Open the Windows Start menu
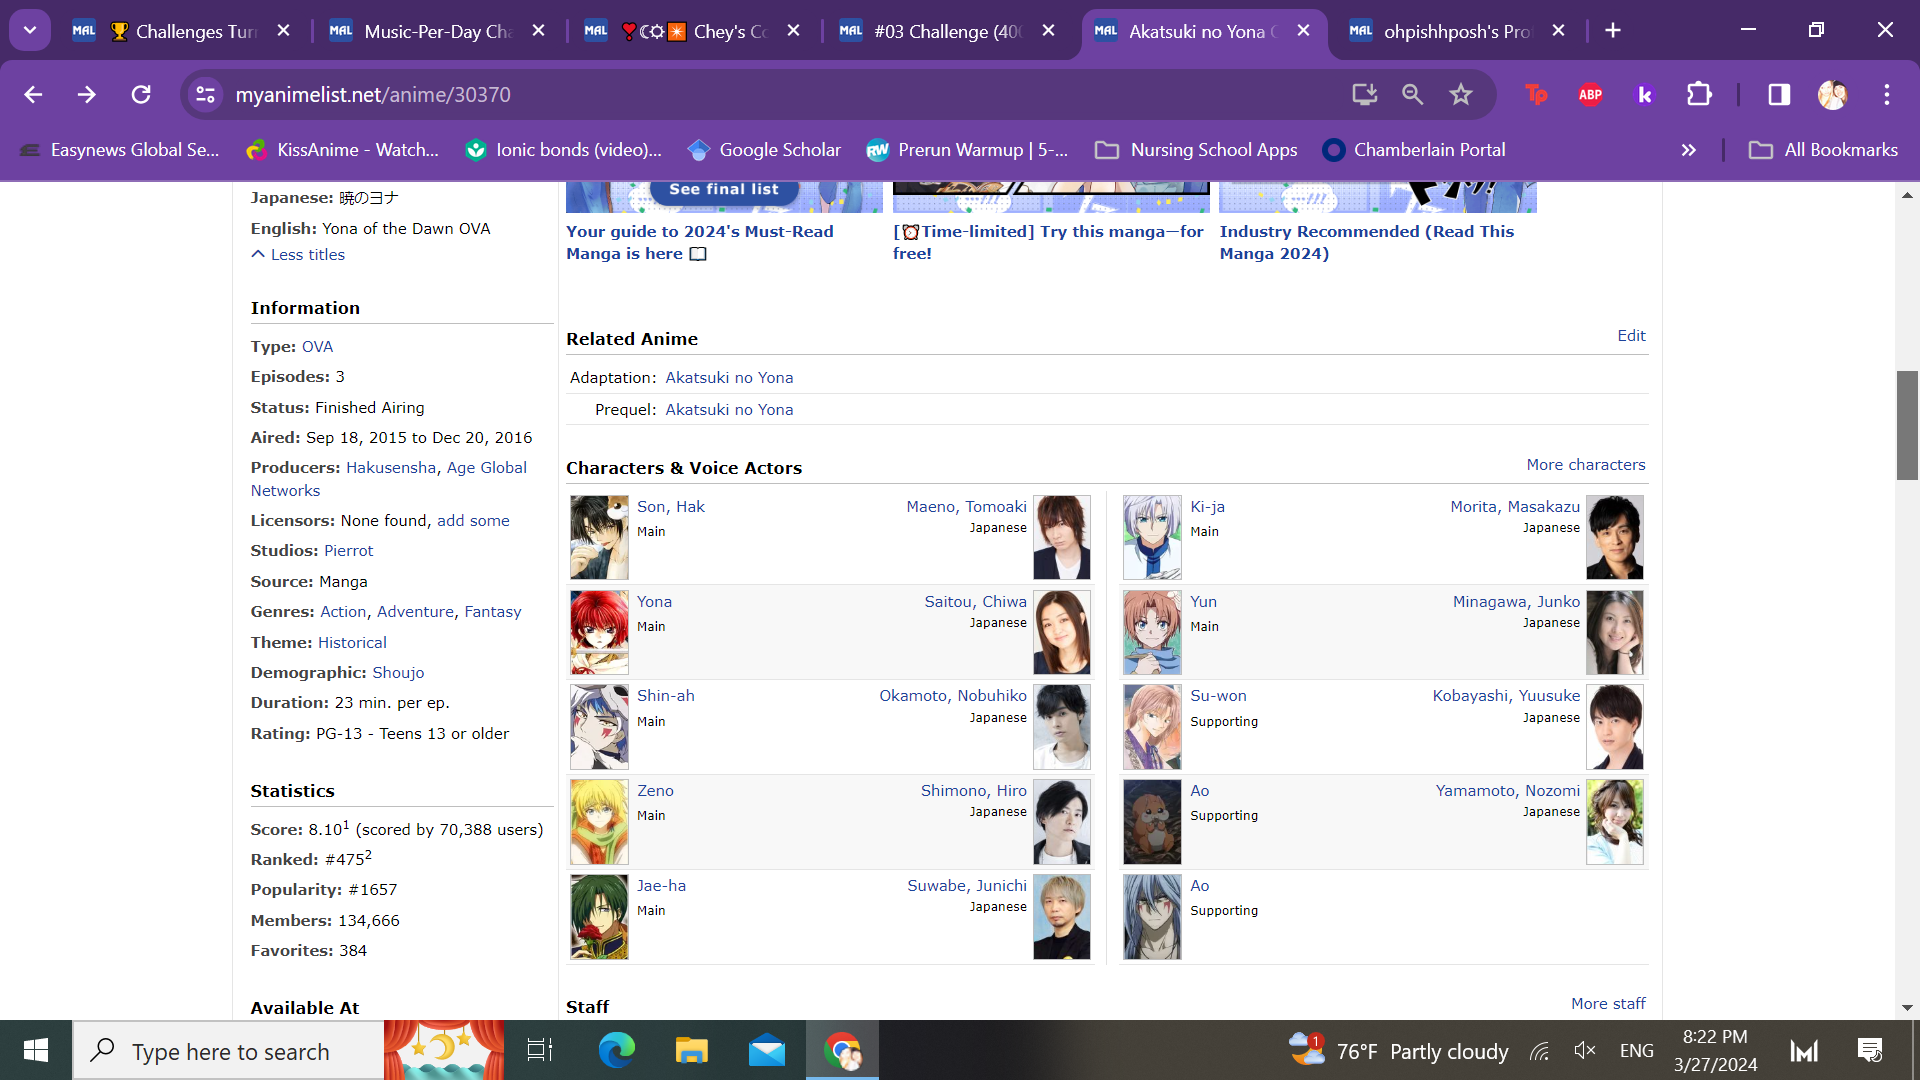This screenshot has width=1920, height=1080. click(36, 1050)
